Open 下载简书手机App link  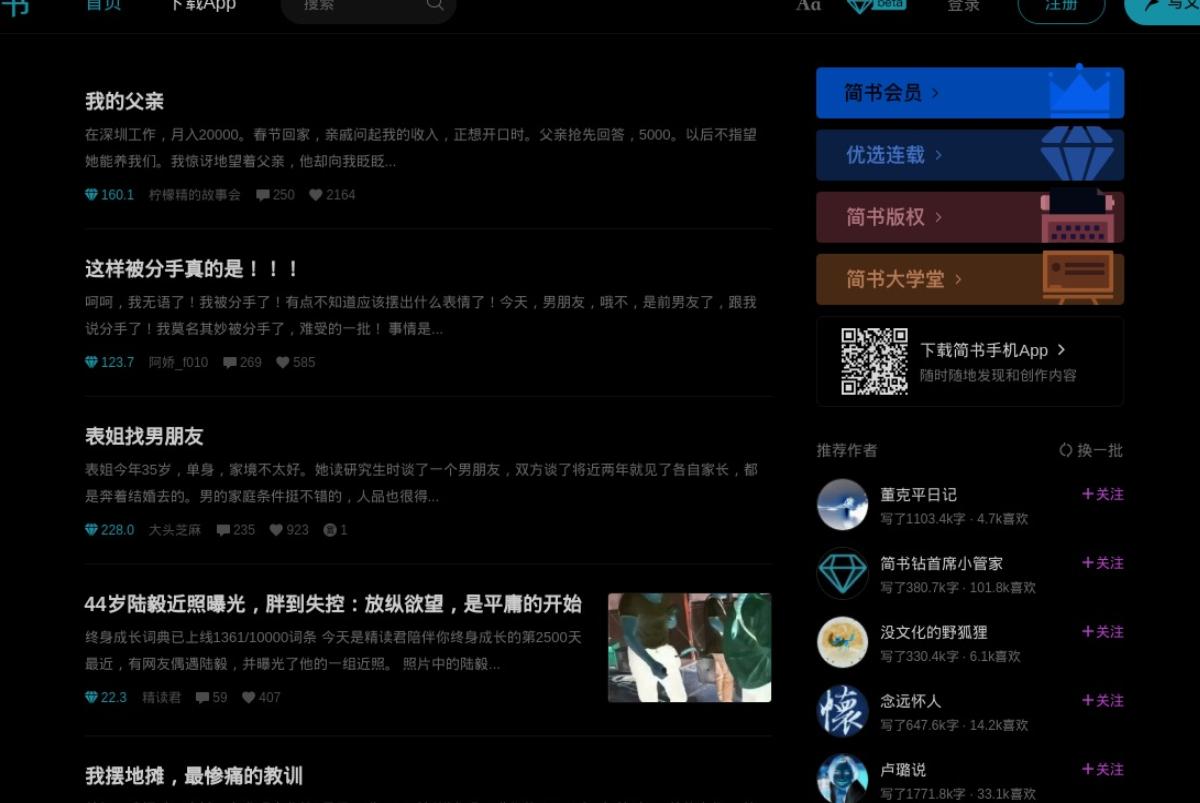click(x=993, y=350)
